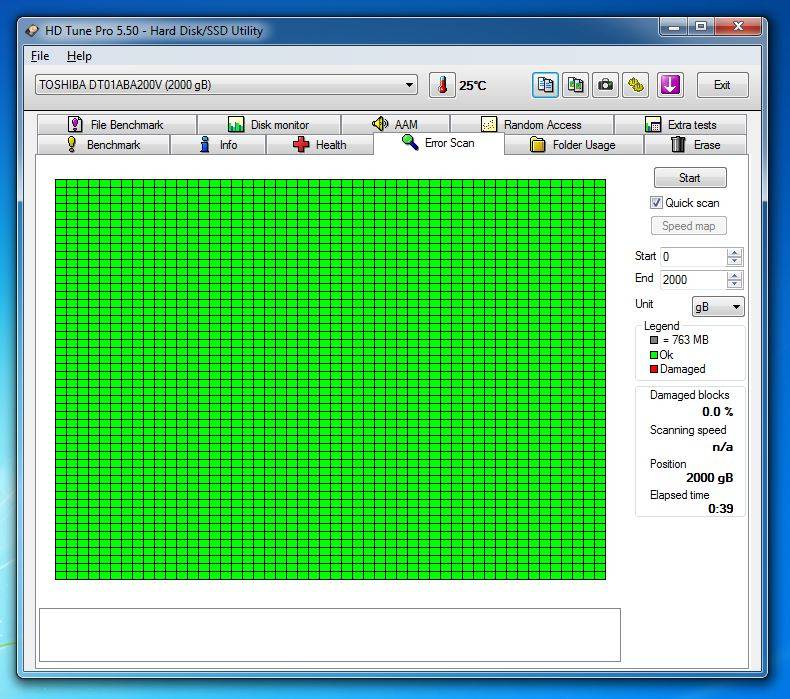Viewport: 790px width, 699px height.
Task: Click the green Ok legend swatch
Action: pyautogui.click(x=654, y=355)
